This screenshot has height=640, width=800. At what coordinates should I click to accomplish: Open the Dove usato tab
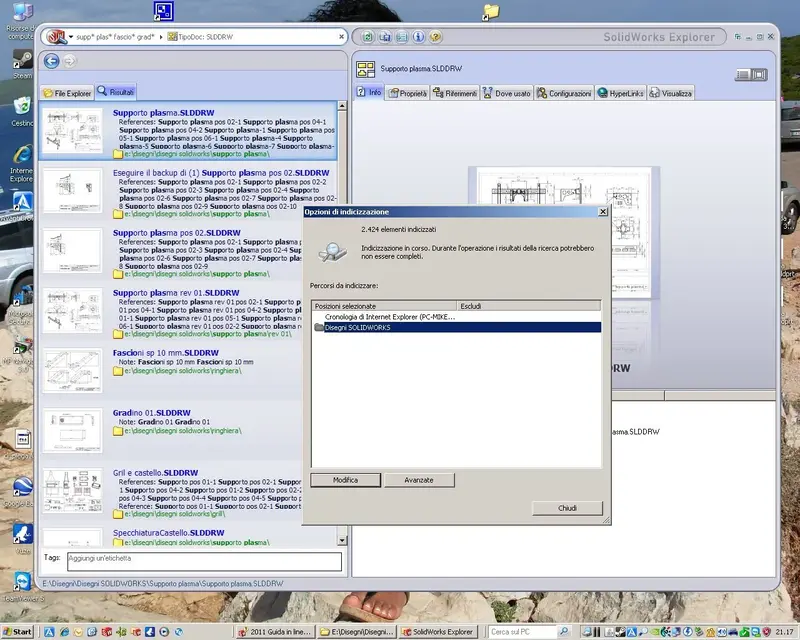(507, 93)
